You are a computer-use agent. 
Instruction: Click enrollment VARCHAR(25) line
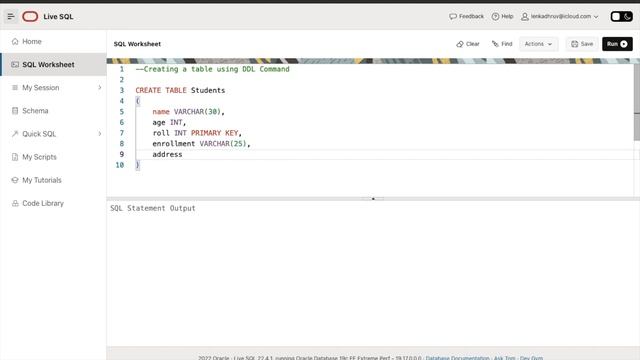pyautogui.click(x=201, y=144)
